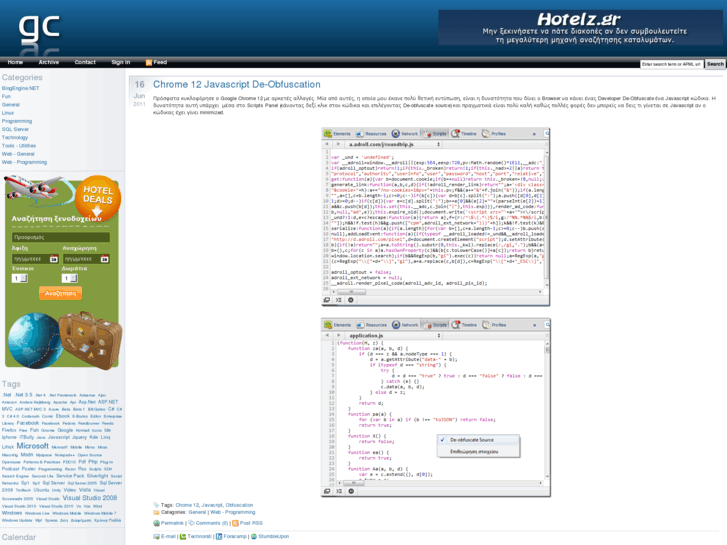727x545 pixels.
Task: Choose the second context menu entry under De-obfuscate
Action: pos(478,452)
